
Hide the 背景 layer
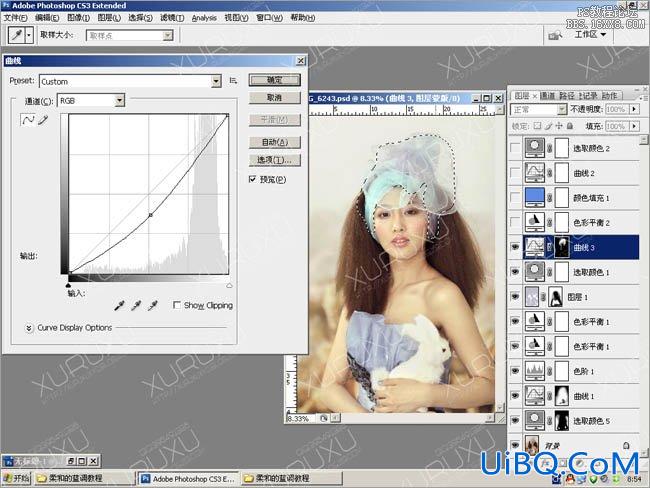click(x=515, y=445)
